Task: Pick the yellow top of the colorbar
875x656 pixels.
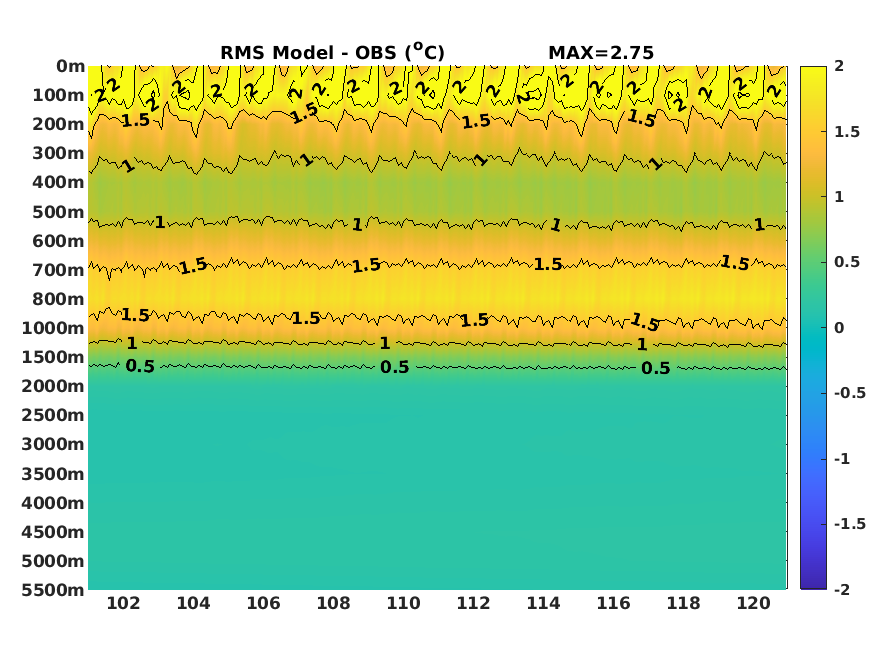Action: [813, 71]
